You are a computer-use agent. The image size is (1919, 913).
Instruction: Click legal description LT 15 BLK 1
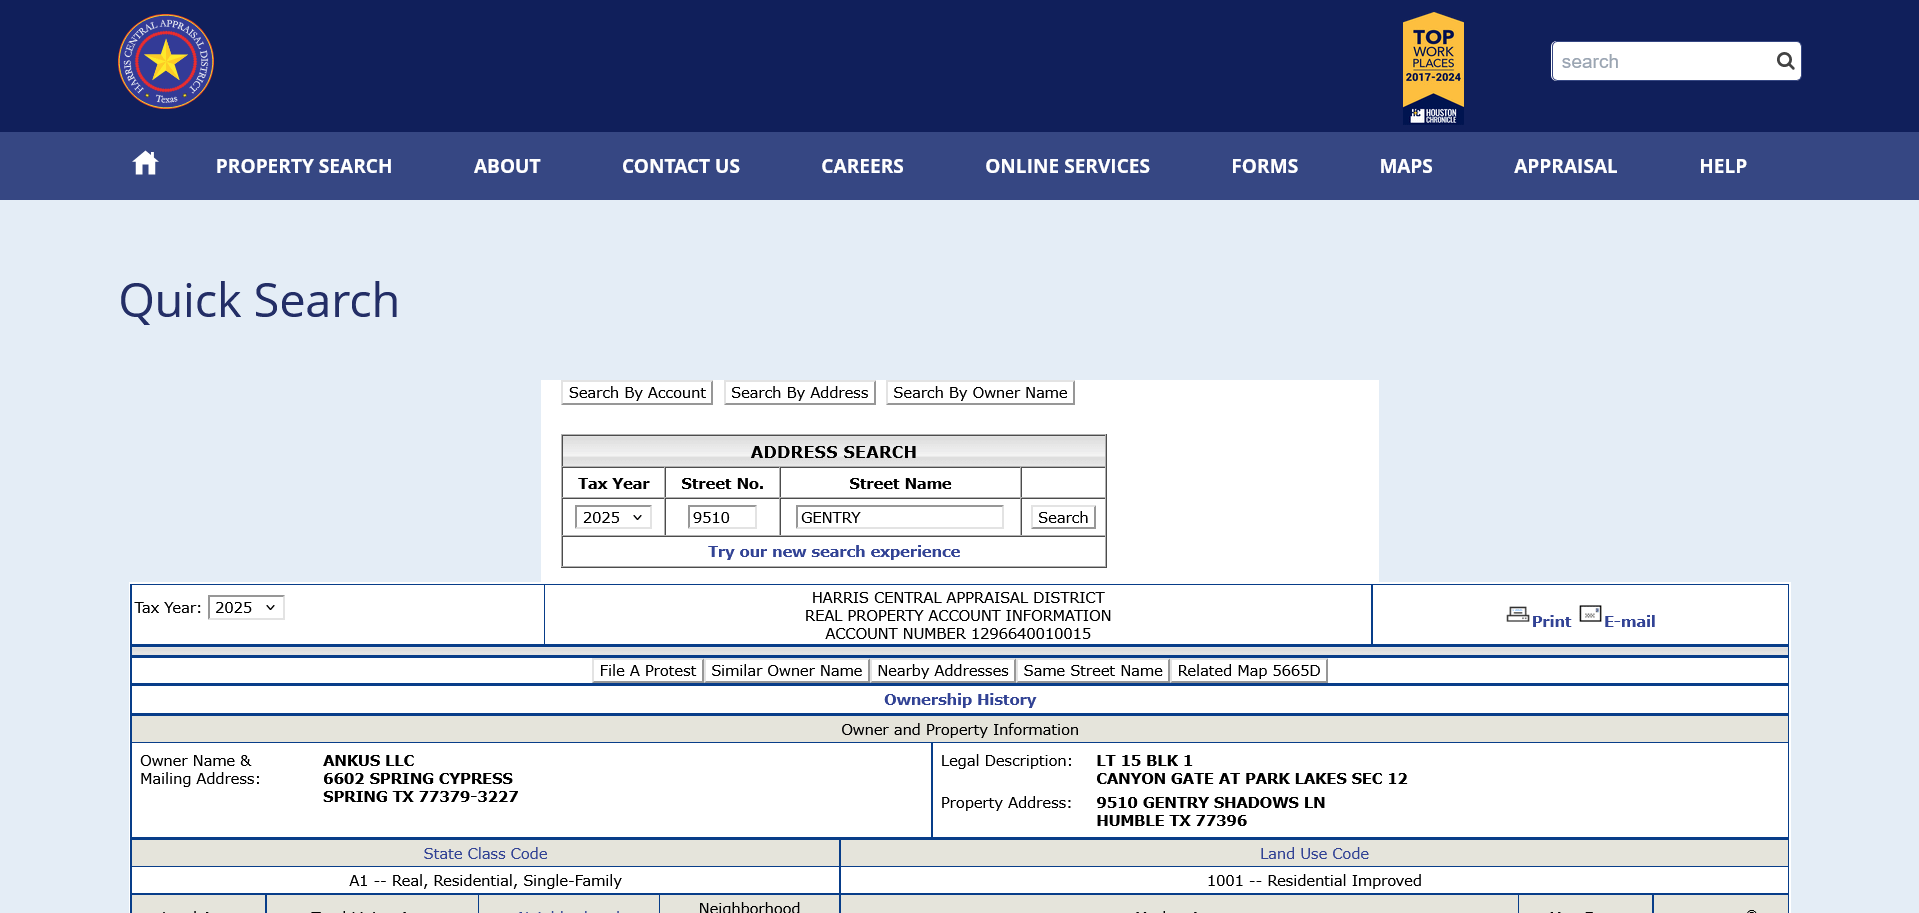1144,761
